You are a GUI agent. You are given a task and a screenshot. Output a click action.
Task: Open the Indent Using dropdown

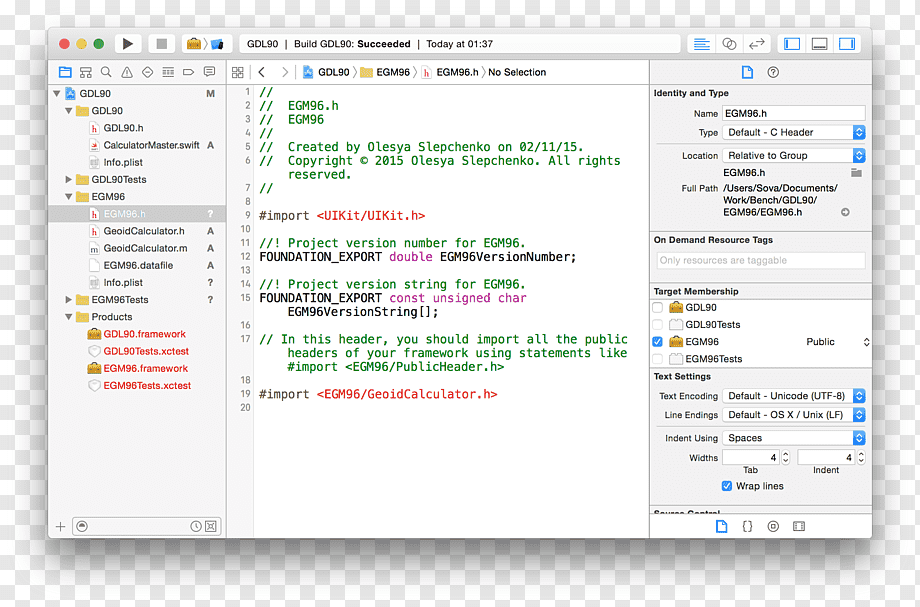794,438
